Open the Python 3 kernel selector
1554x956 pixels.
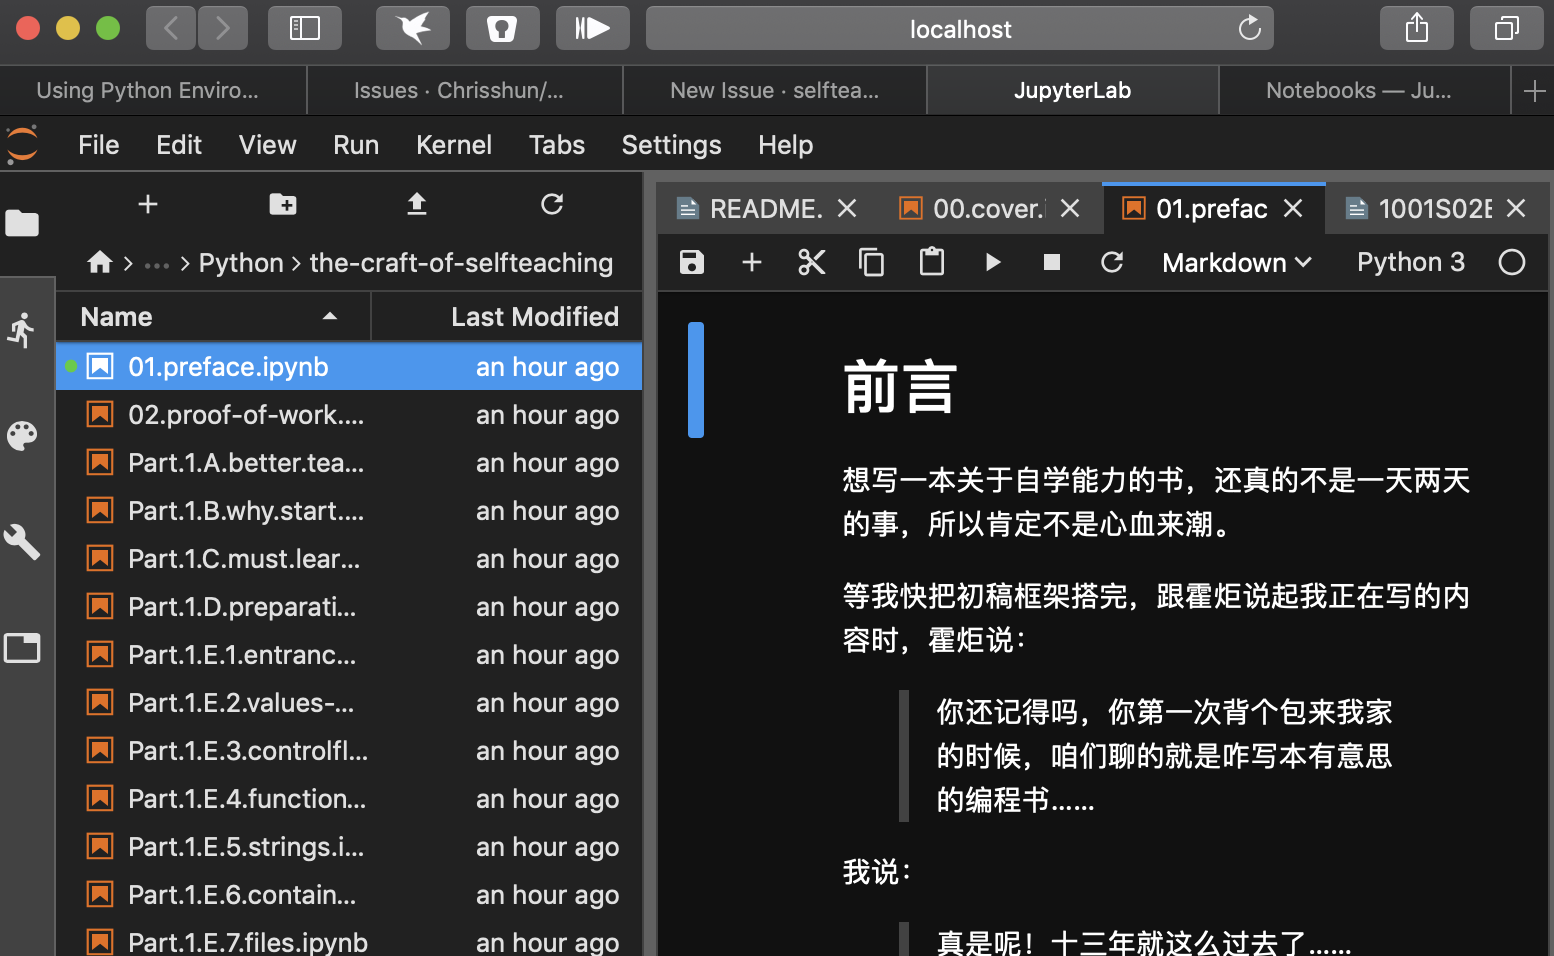click(1410, 262)
